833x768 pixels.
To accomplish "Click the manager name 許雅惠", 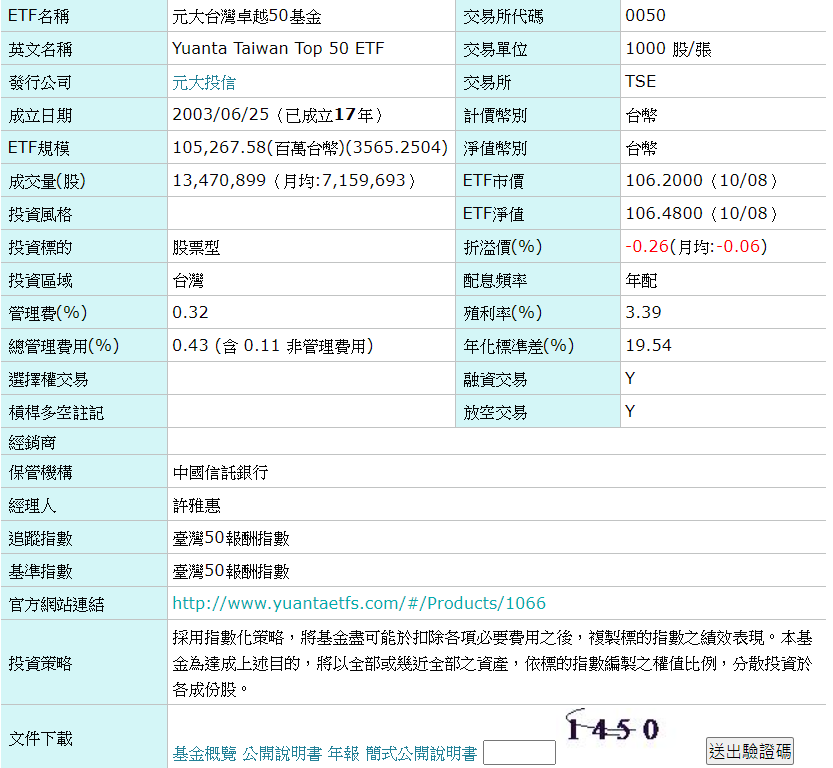I will [196, 505].
